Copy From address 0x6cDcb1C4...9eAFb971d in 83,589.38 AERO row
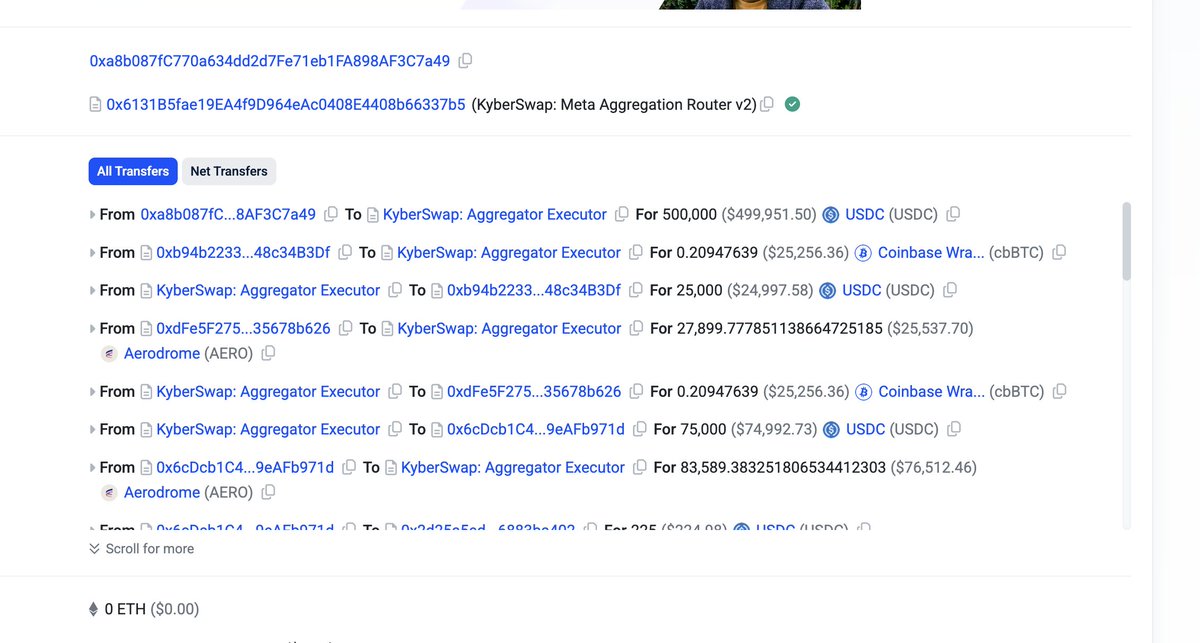 (349, 467)
